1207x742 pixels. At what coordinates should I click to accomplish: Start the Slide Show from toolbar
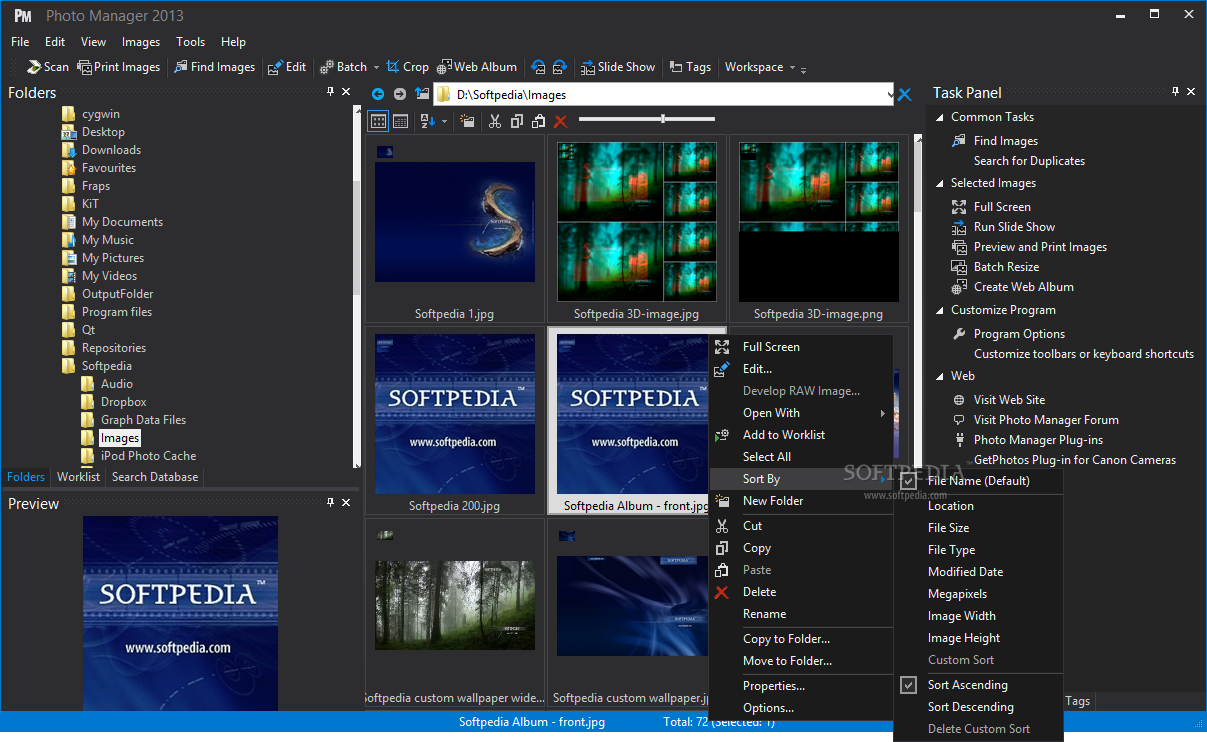618,67
